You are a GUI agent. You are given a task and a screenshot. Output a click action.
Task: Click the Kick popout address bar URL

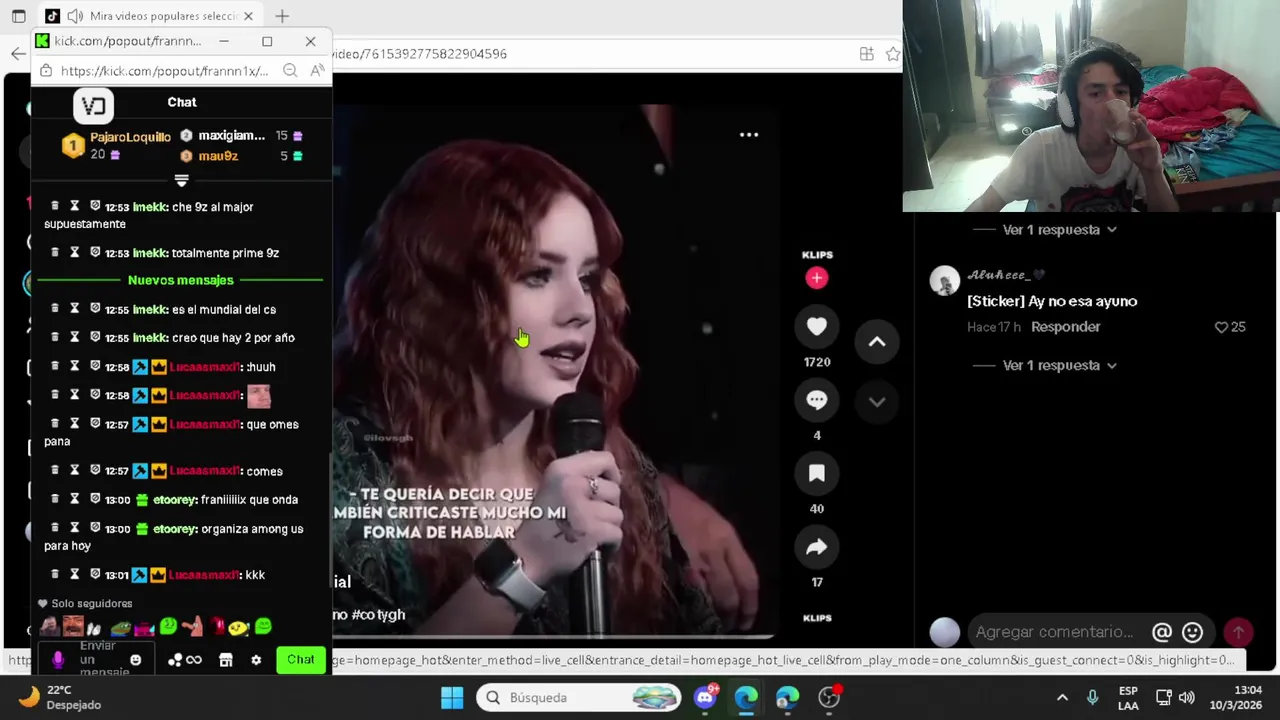164,71
